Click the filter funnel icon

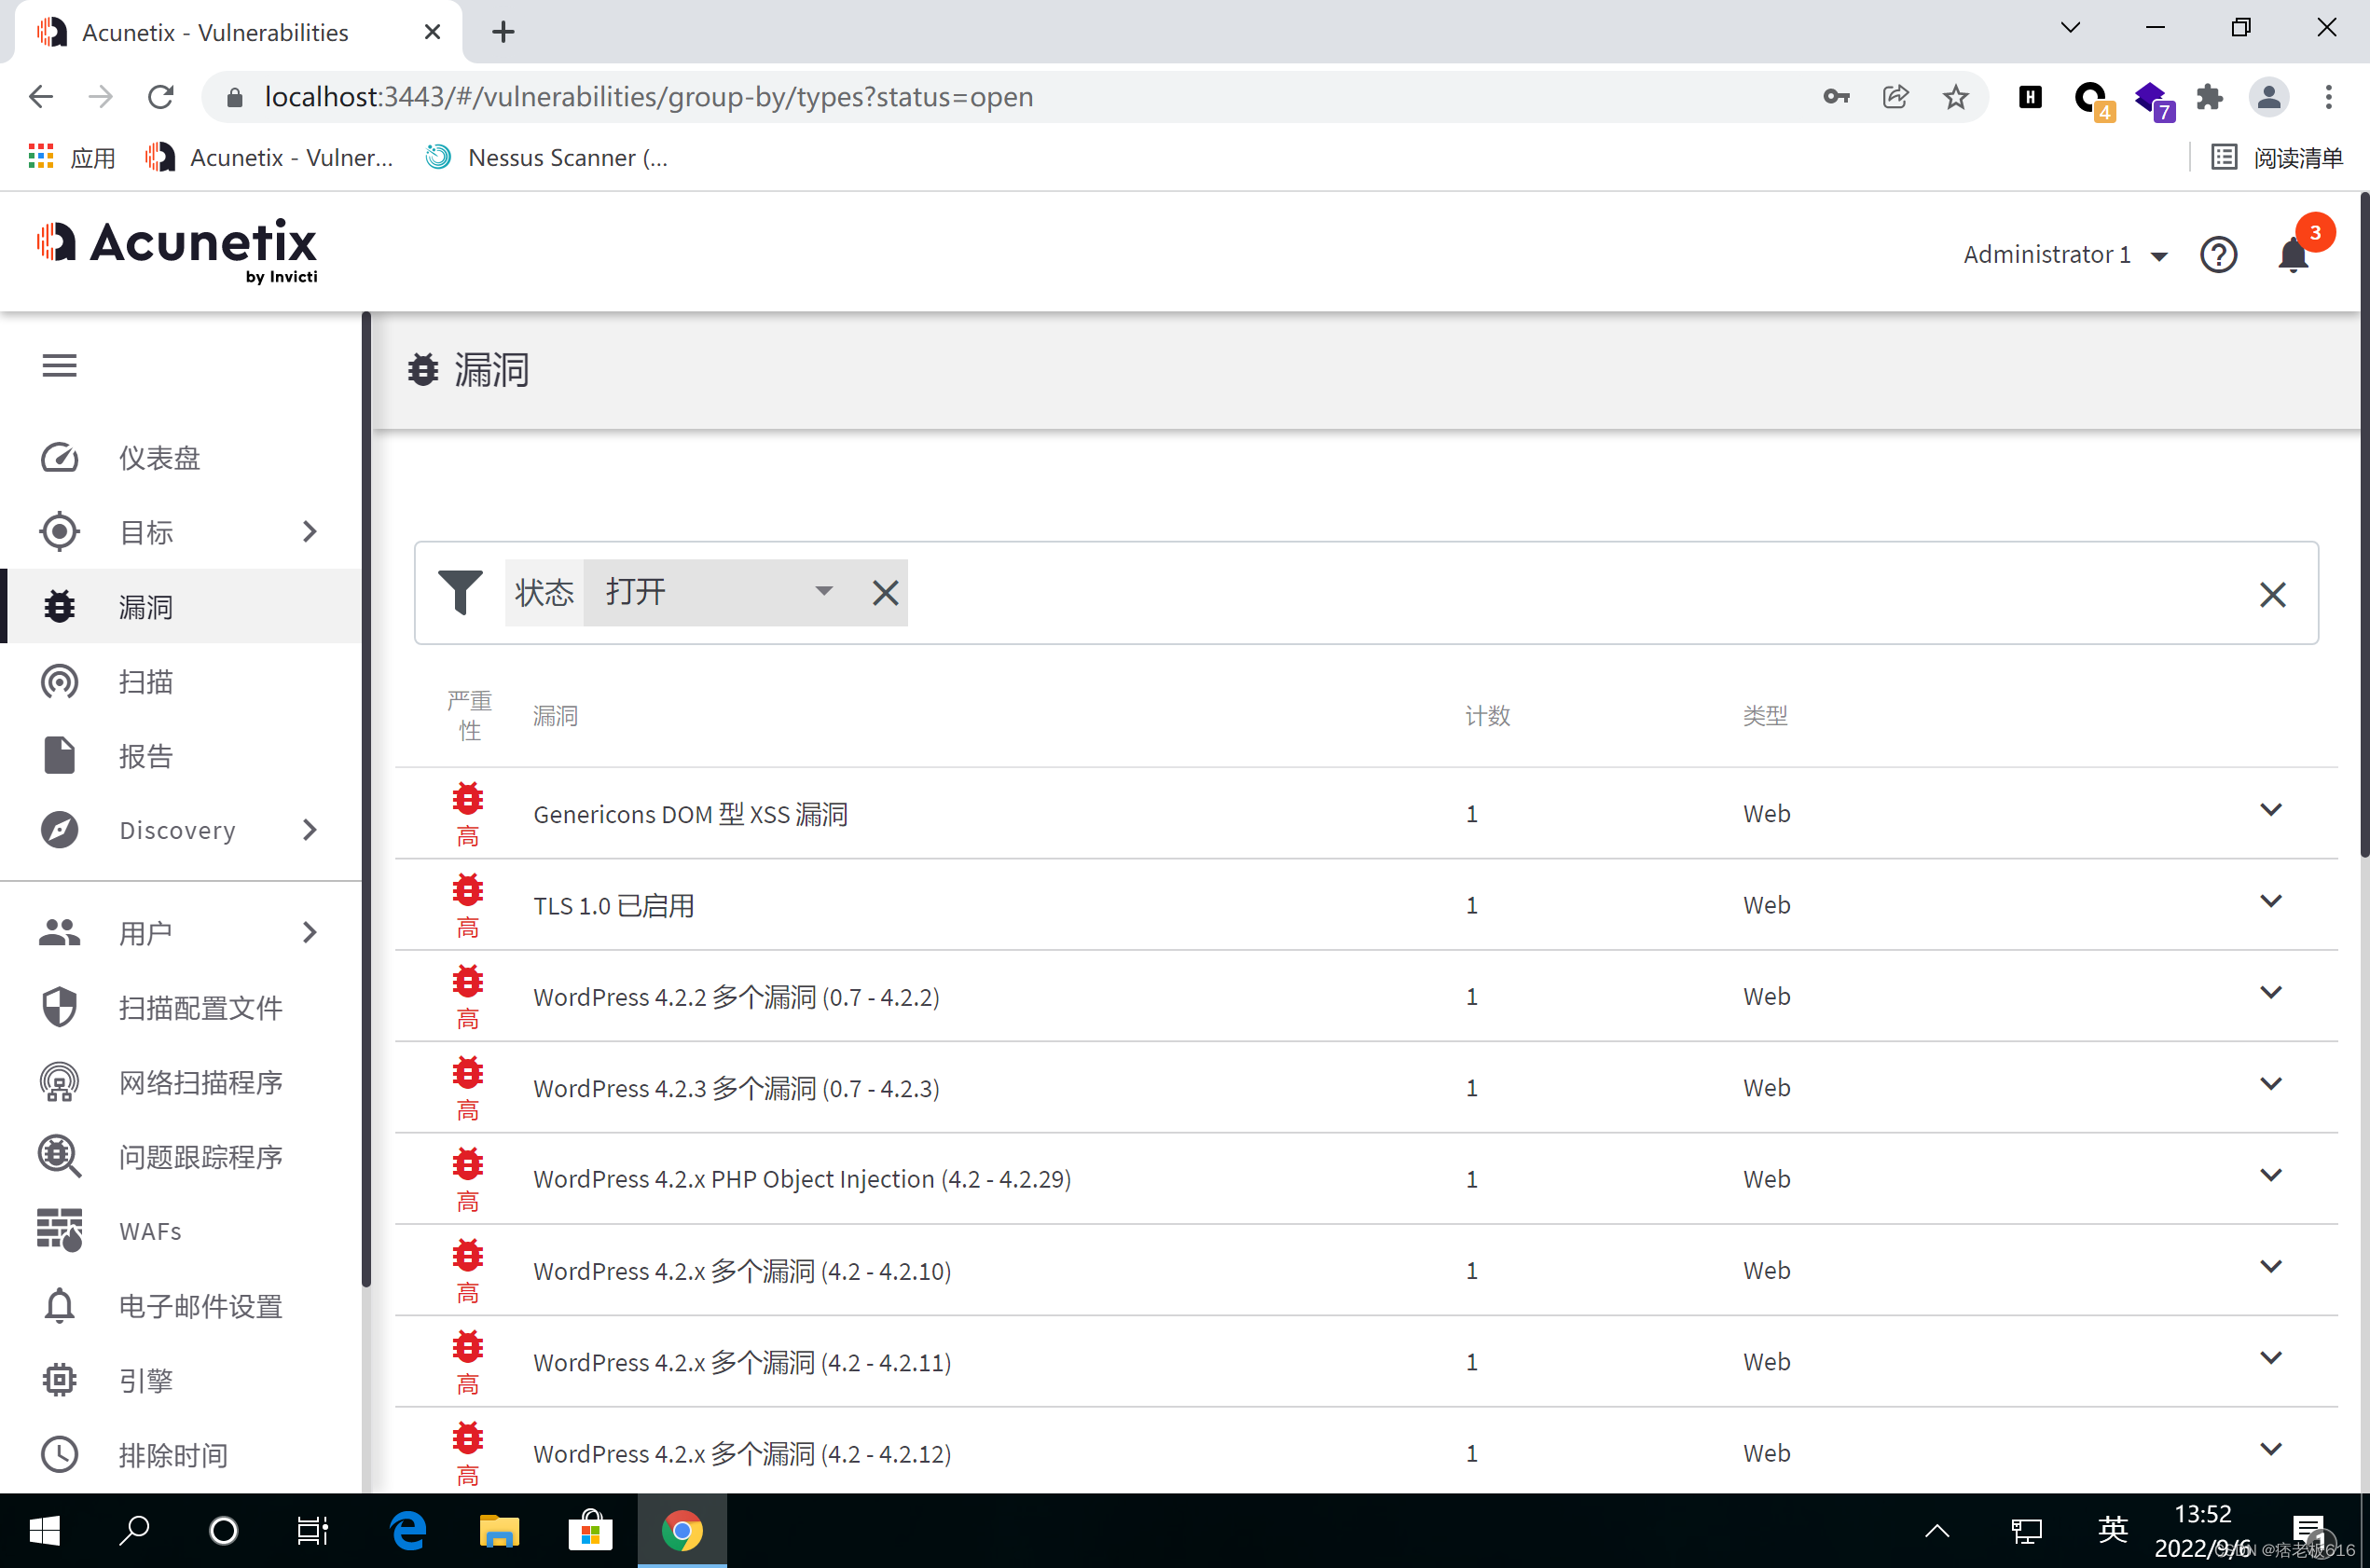tap(460, 593)
